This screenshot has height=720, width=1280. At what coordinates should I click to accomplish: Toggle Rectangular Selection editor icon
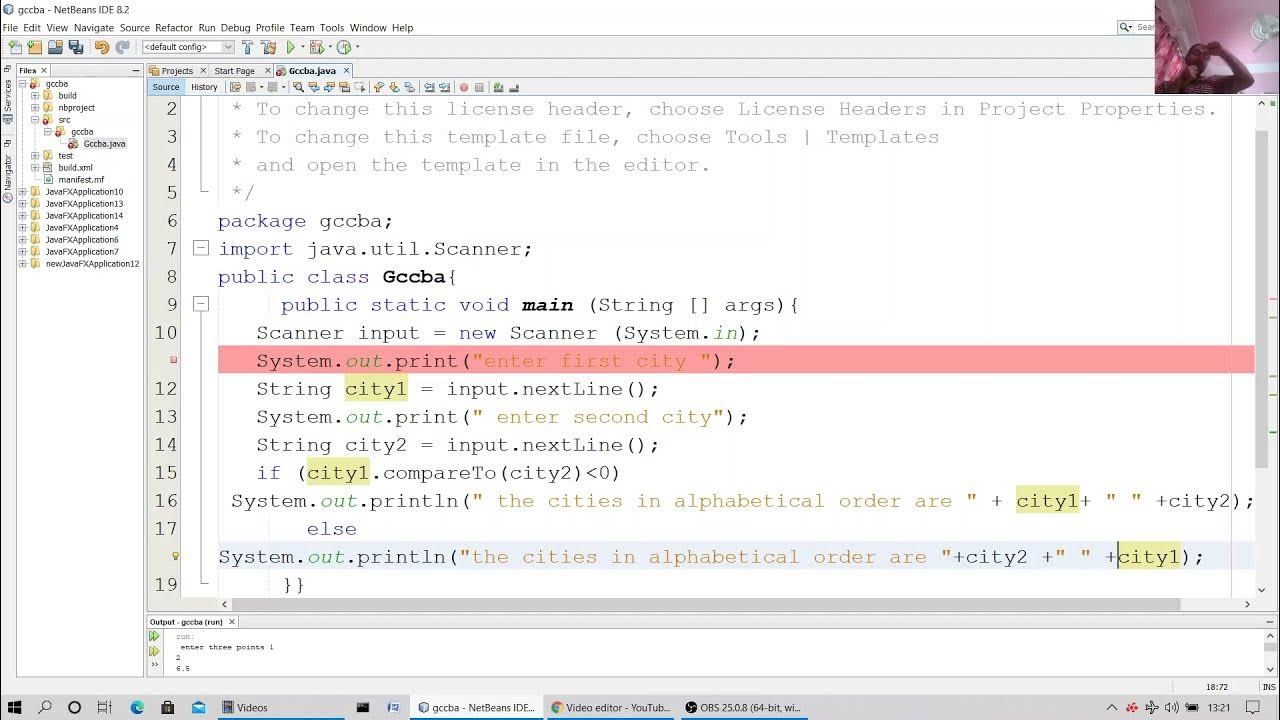(359, 87)
